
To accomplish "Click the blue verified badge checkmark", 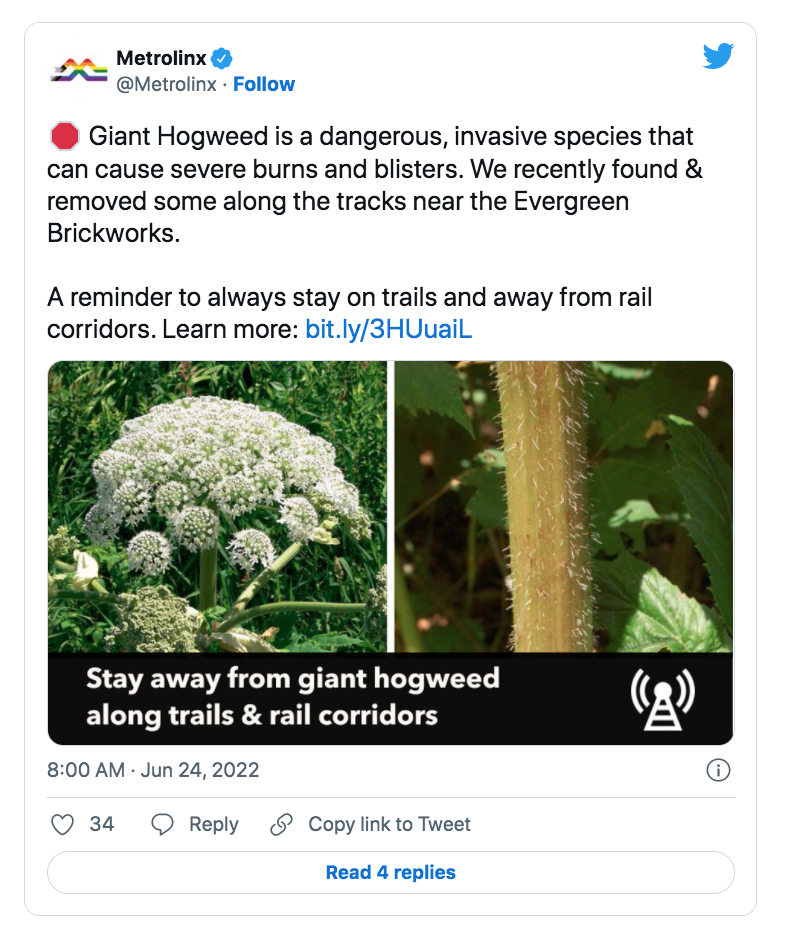I will point(222,59).
